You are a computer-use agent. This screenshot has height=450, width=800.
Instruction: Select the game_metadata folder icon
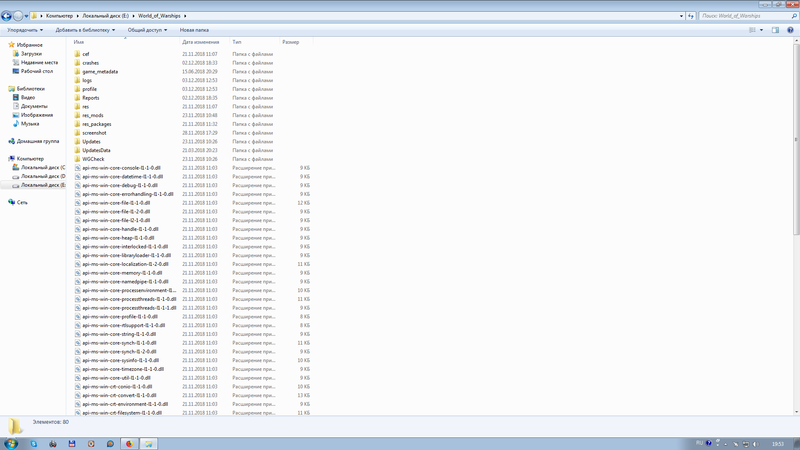click(x=78, y=71)
